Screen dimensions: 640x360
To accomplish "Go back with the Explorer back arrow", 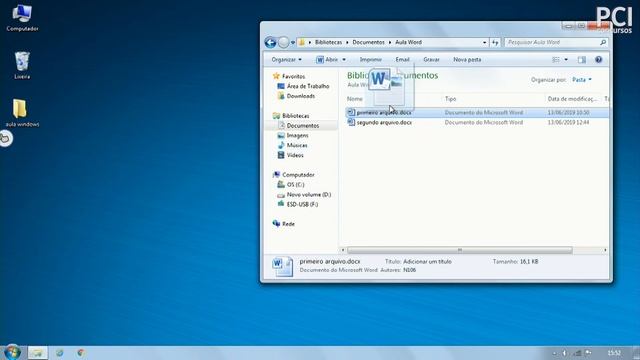I will click(270, 42).
